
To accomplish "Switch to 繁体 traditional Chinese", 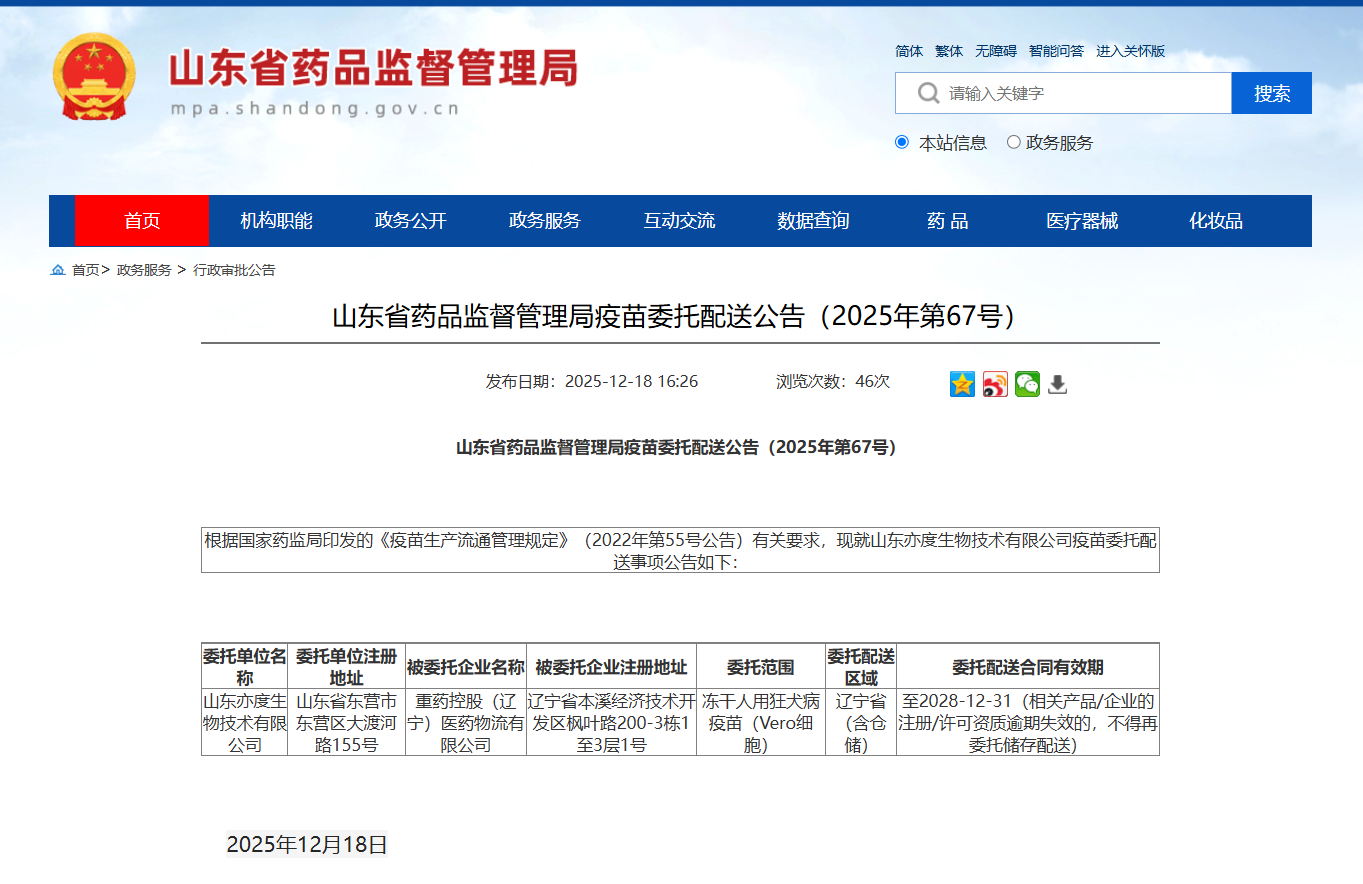I will pos(949,51).
